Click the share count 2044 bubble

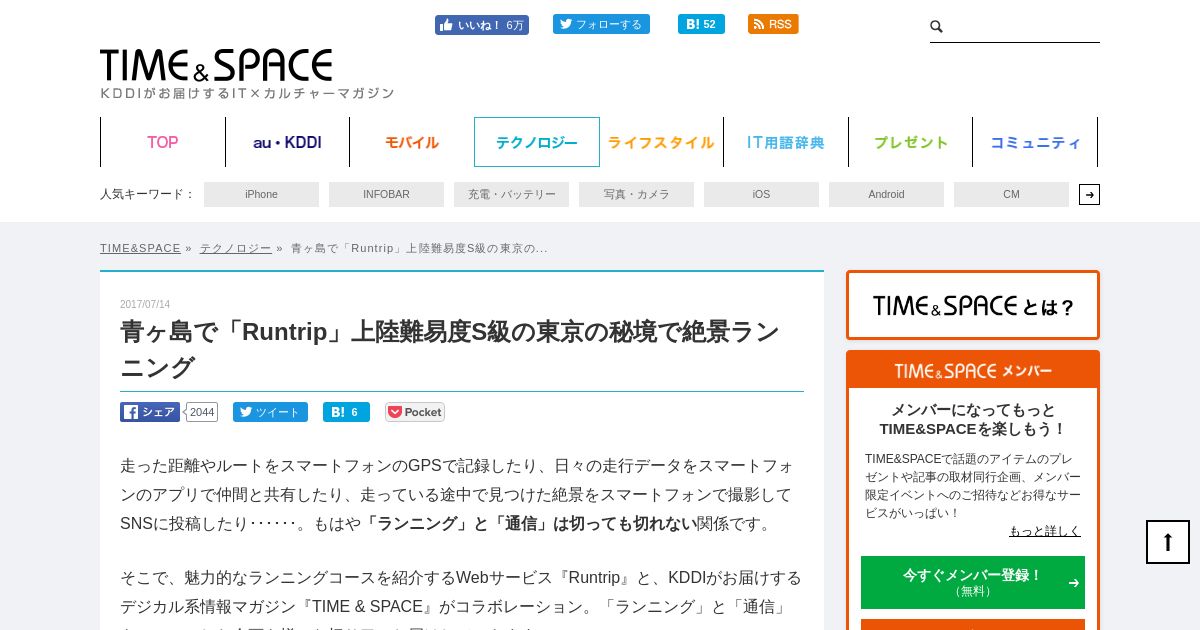[201, 412]
